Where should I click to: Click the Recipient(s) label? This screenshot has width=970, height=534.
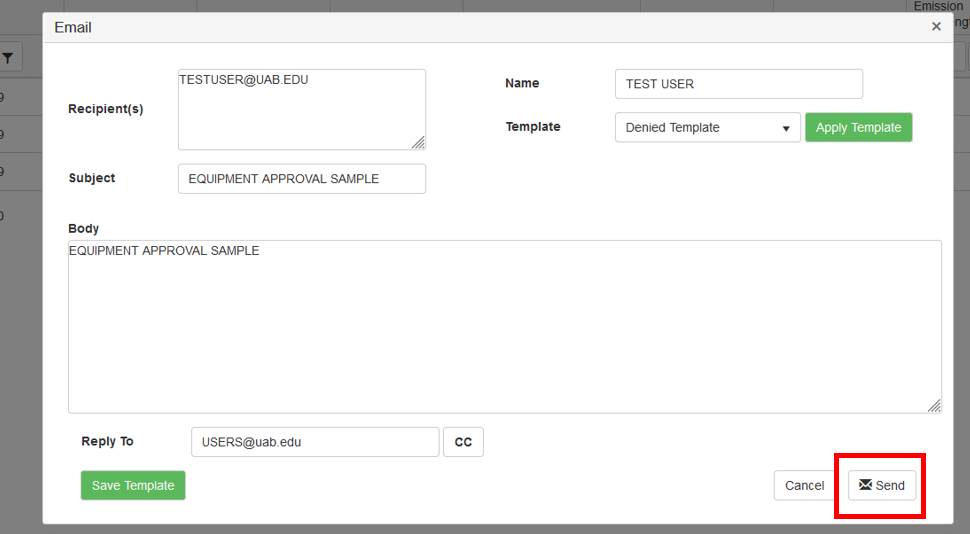click(106, 109)
